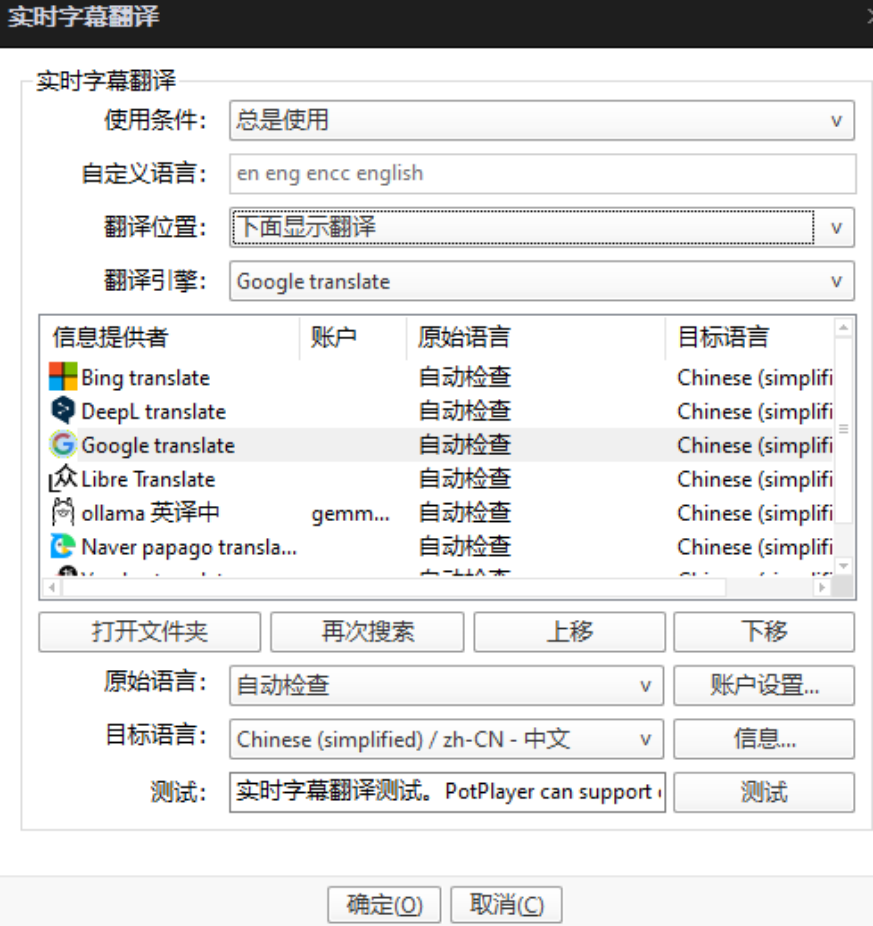873x926 pixels.
Task: Click Chinese (simplifi in the ollama row
Action: [x=755, y=514]
